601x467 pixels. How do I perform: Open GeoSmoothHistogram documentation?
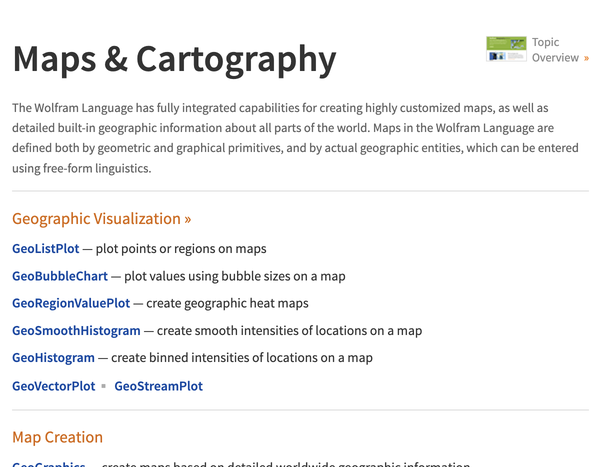[76, 330]
